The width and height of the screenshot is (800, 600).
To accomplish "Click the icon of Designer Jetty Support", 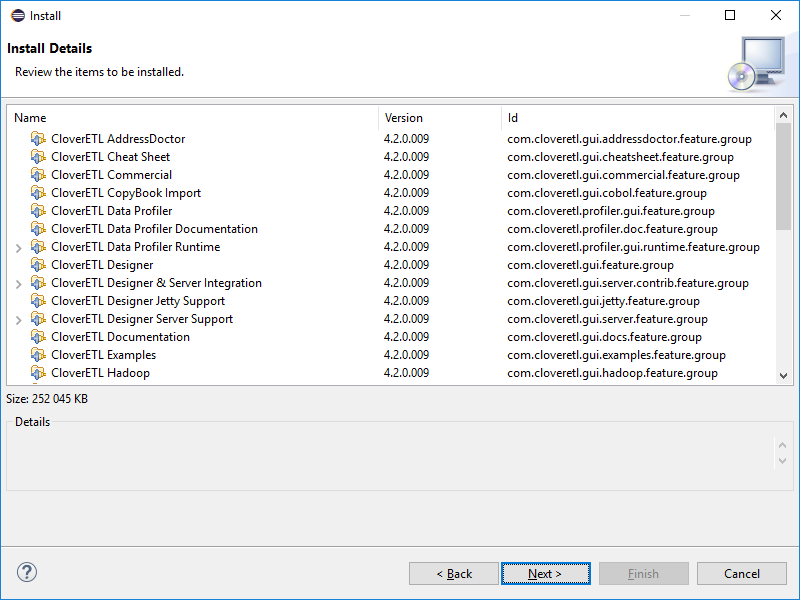I will 38,301.
